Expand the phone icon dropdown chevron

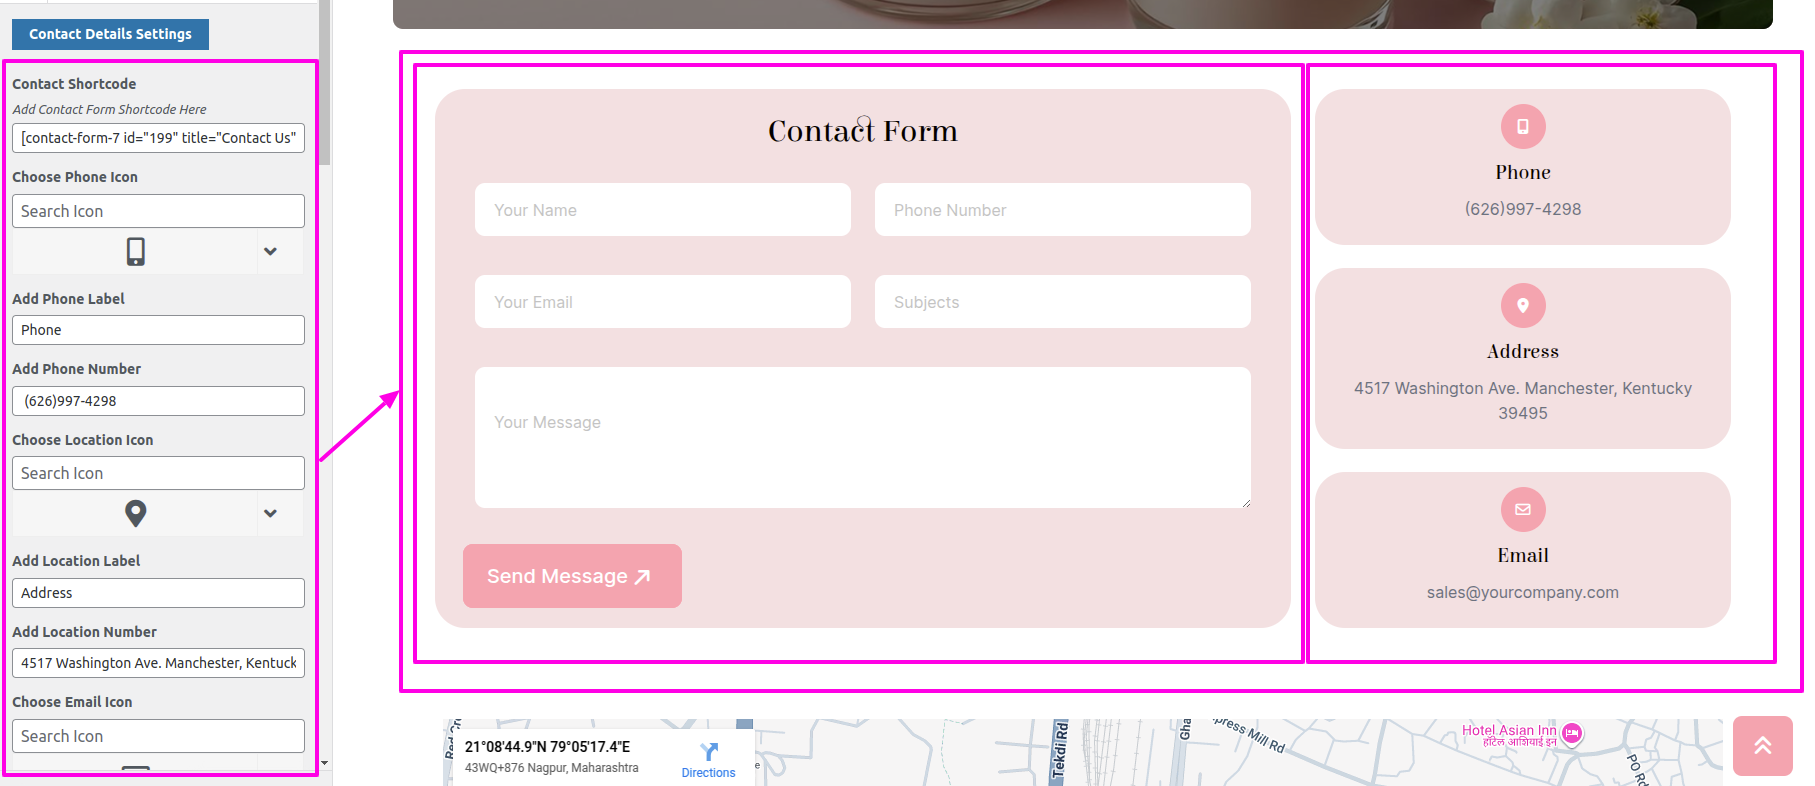pyautogui.click(x=270, y=251)
